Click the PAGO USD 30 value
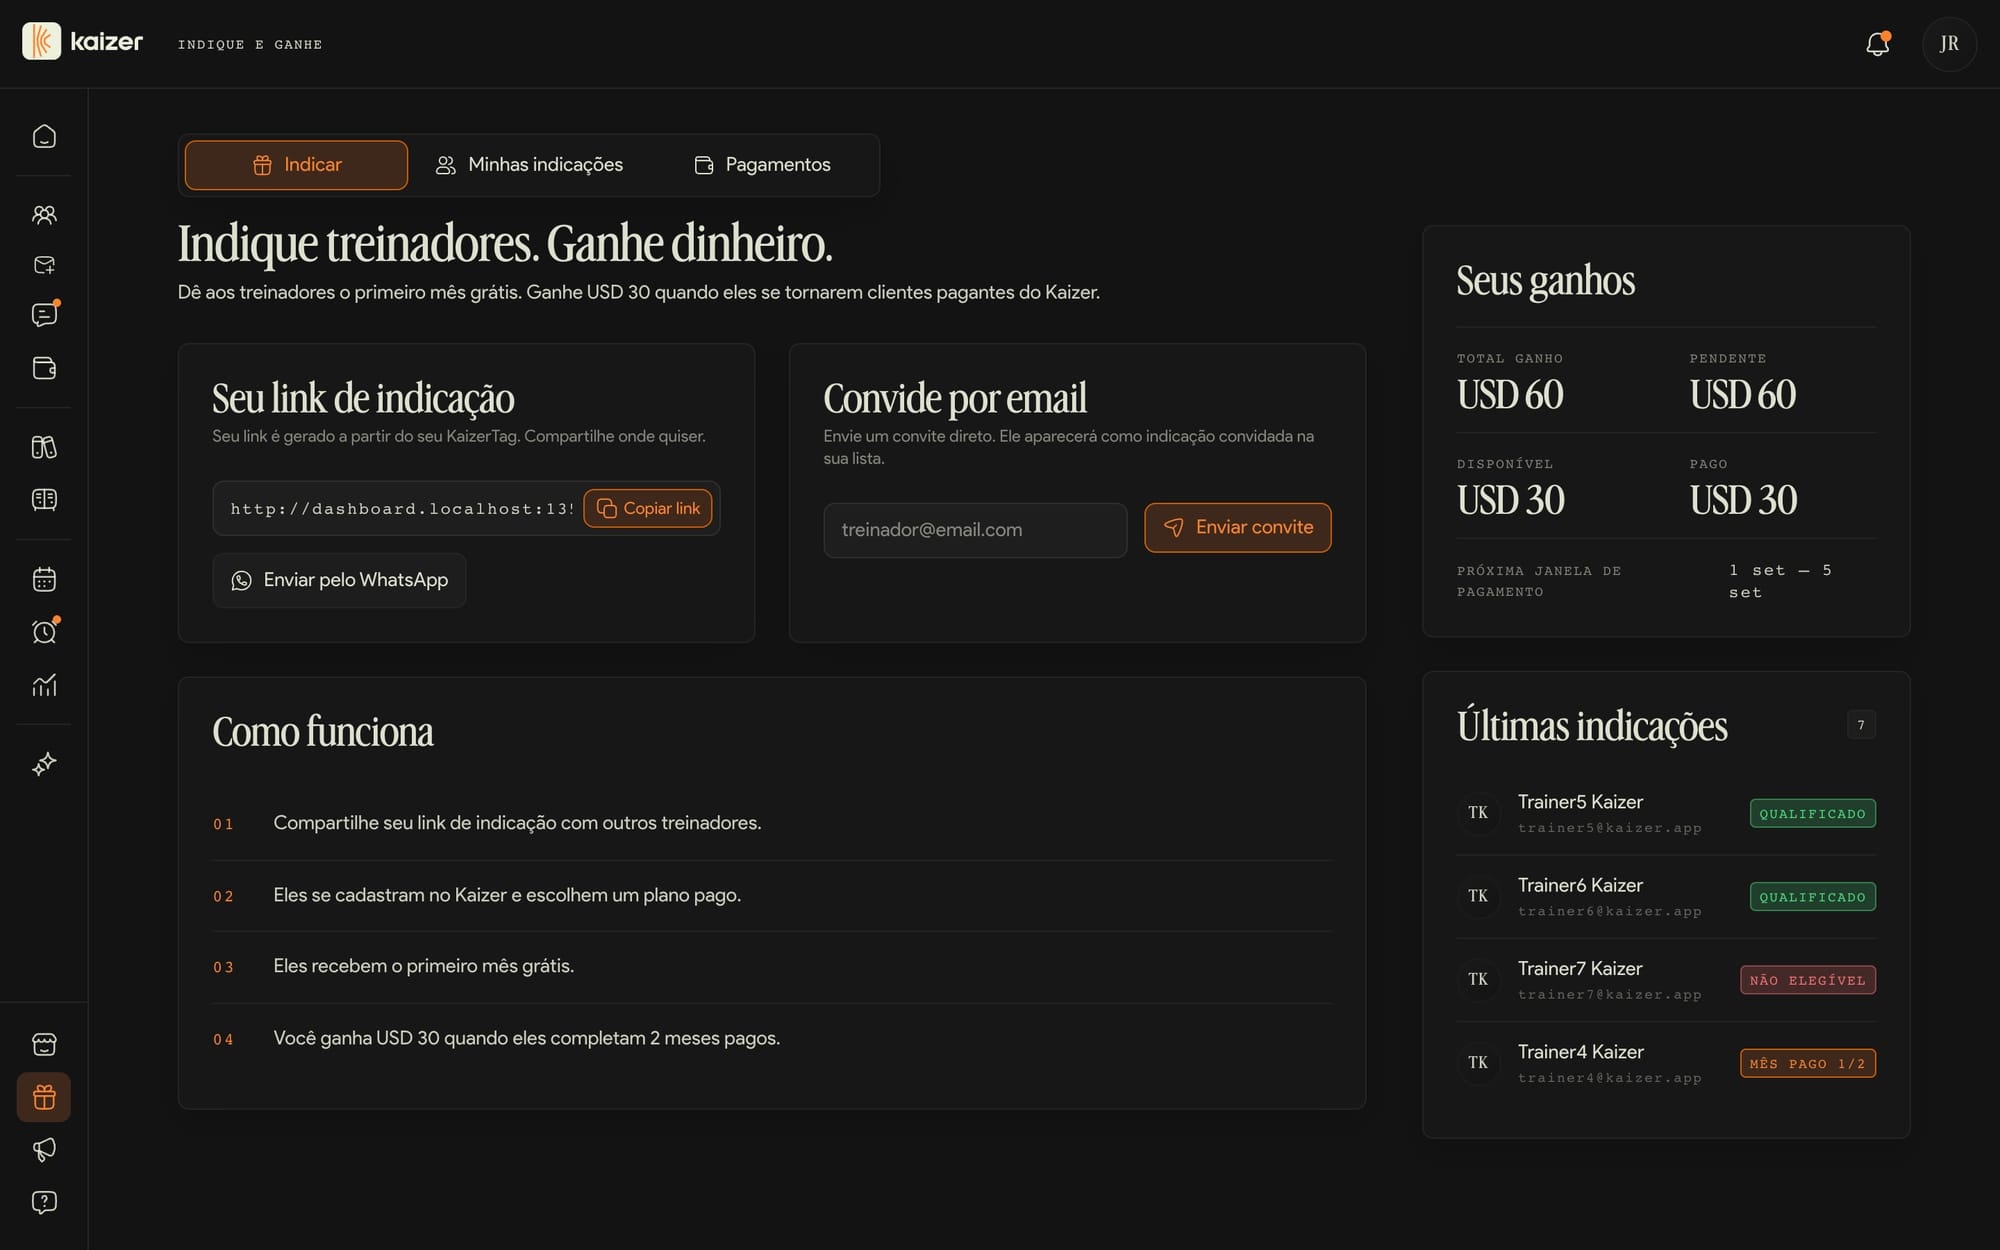The image size is (2000, 1250). [1744, 500]
